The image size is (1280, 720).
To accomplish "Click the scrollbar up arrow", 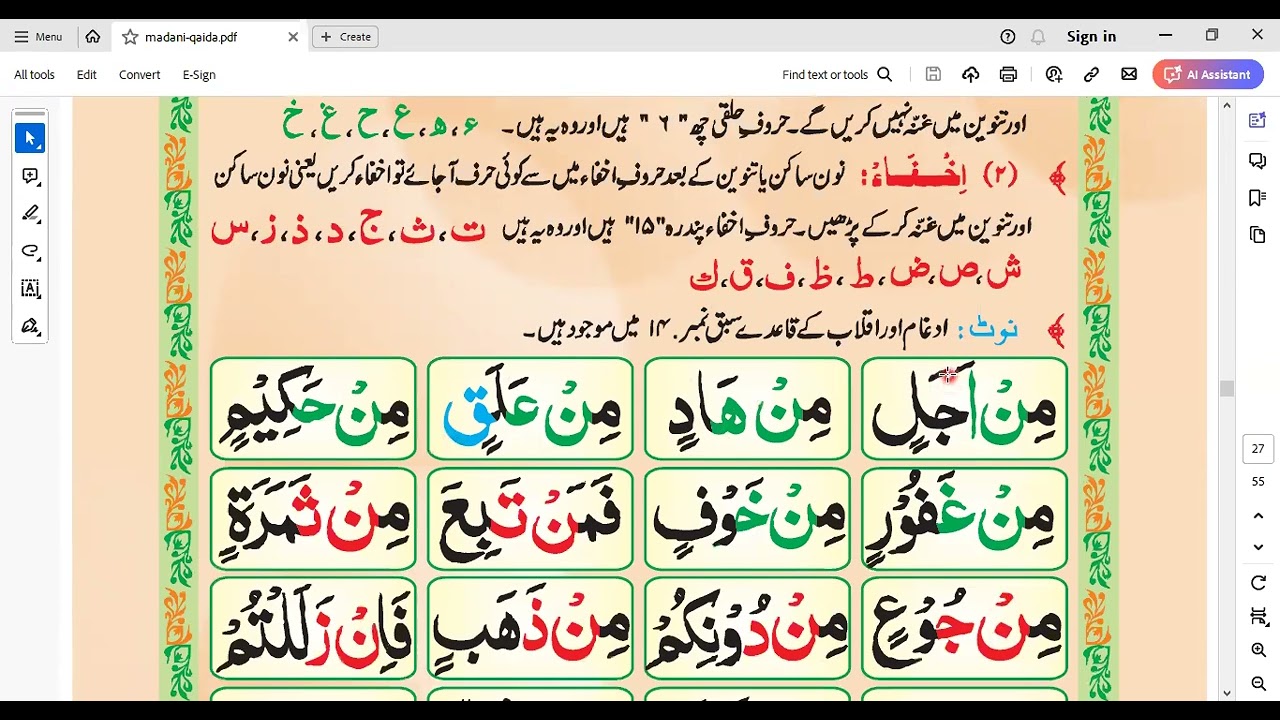I will 1227,105.
